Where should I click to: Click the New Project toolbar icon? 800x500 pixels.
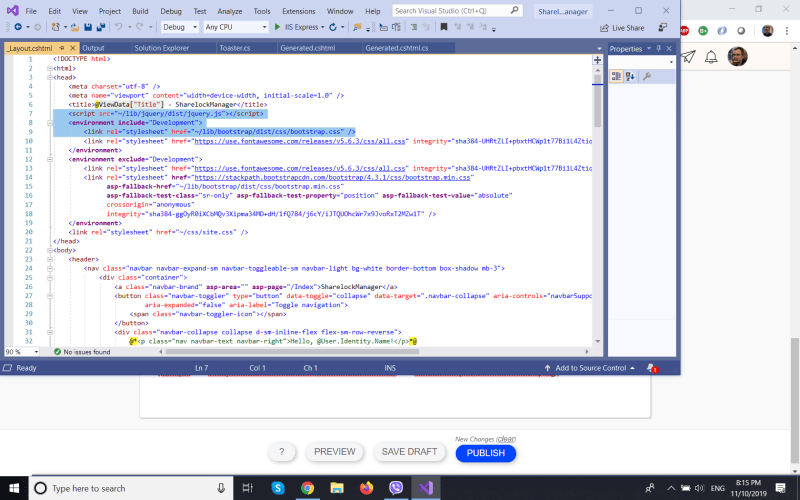coord(55,27)
